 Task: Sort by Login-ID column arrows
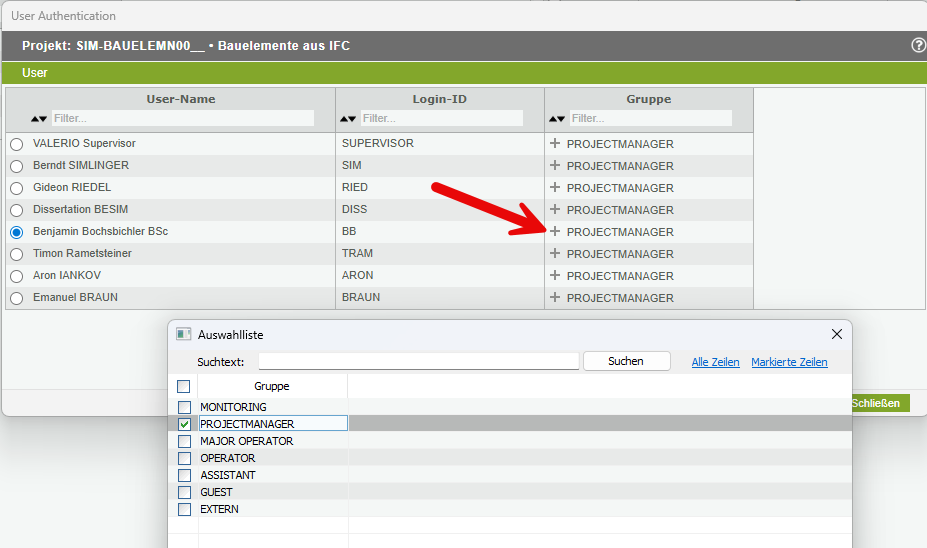tap(348, 119)
